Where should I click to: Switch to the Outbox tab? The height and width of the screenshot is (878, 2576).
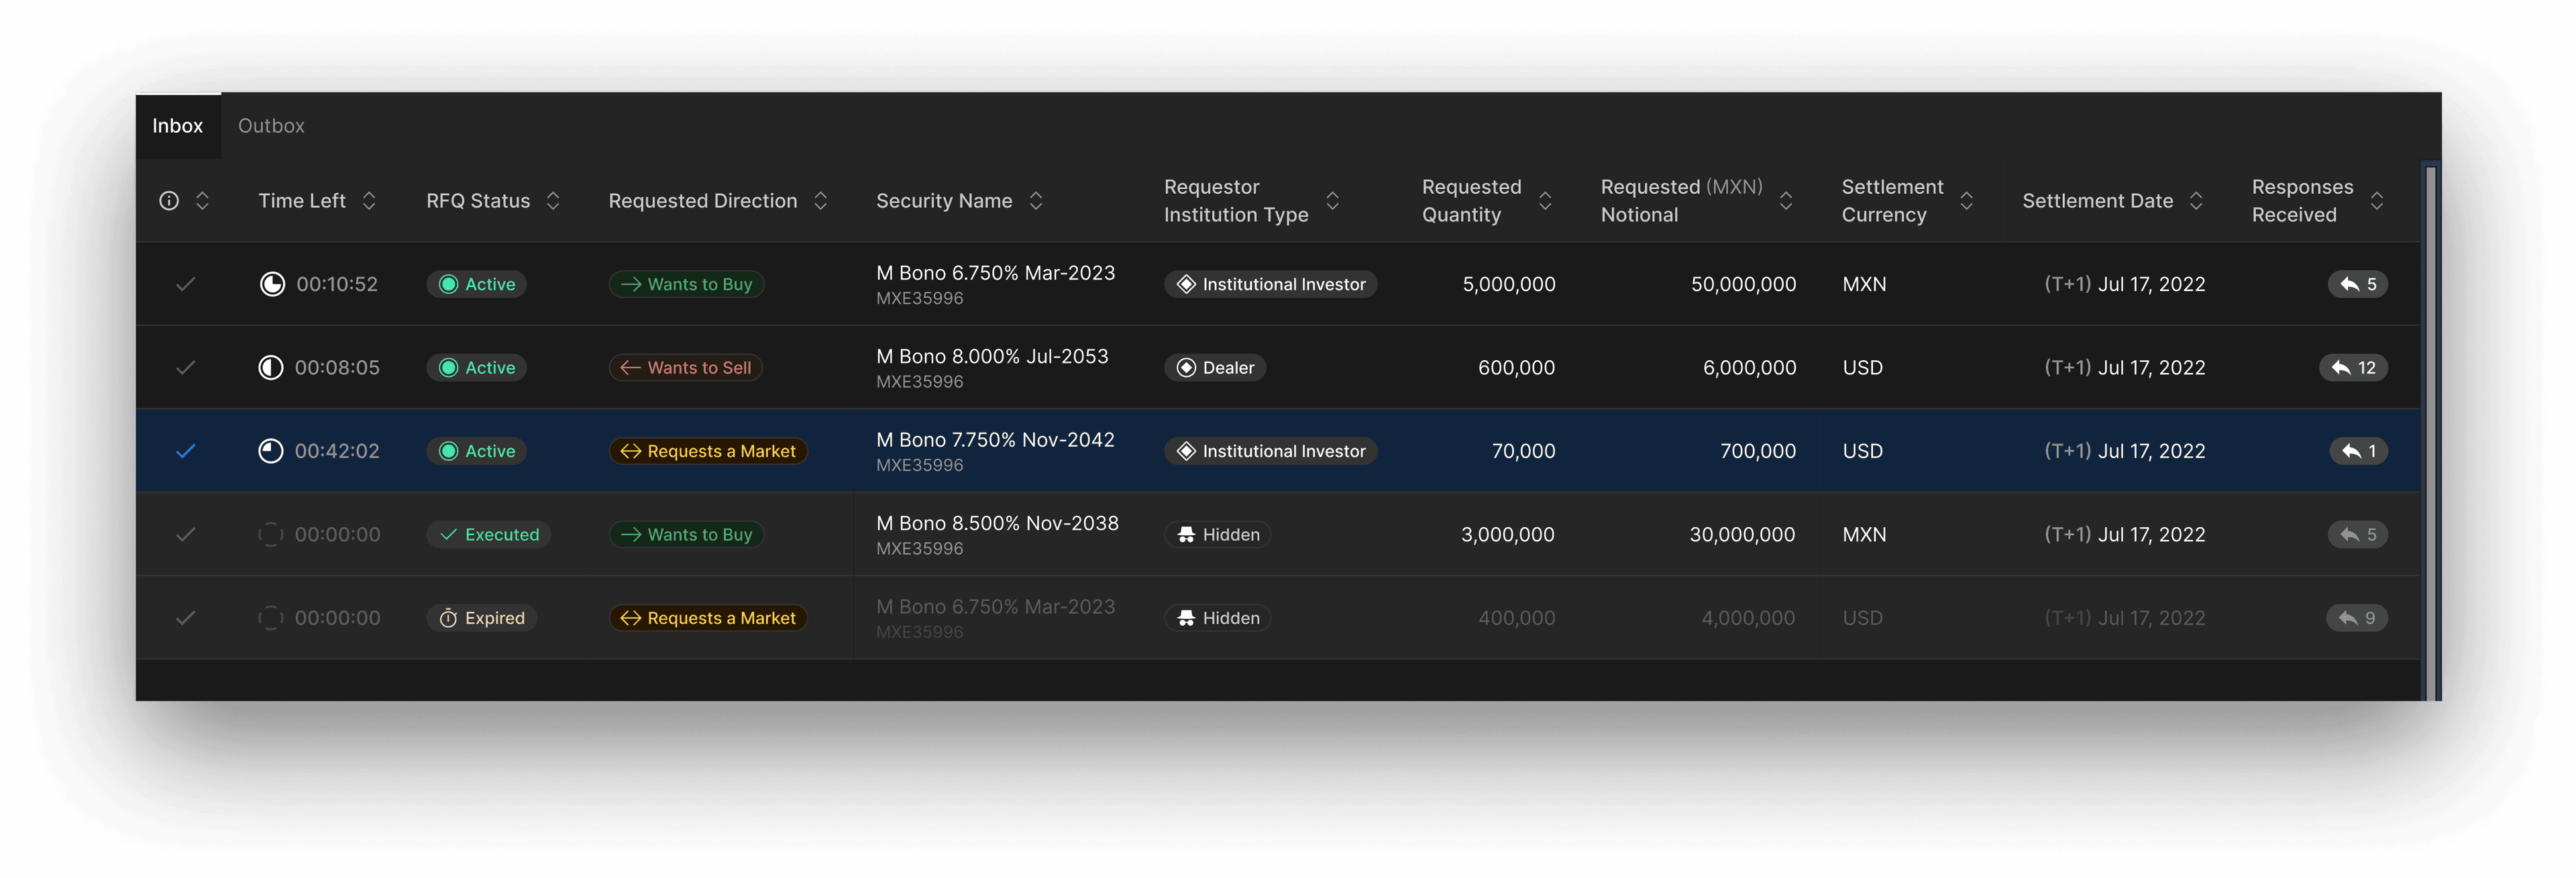[271, 126]
